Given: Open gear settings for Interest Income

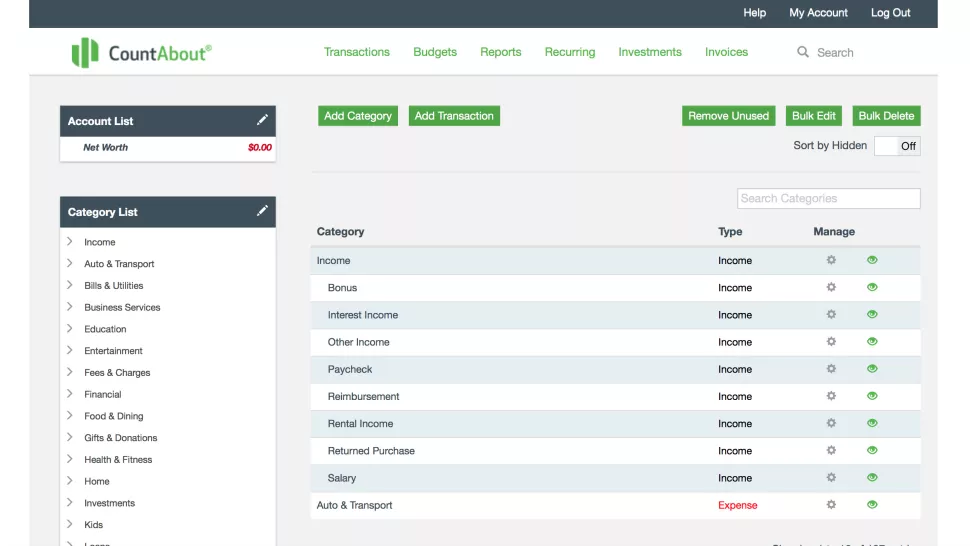Looking at the screenshot, I should tap(831, 314).
